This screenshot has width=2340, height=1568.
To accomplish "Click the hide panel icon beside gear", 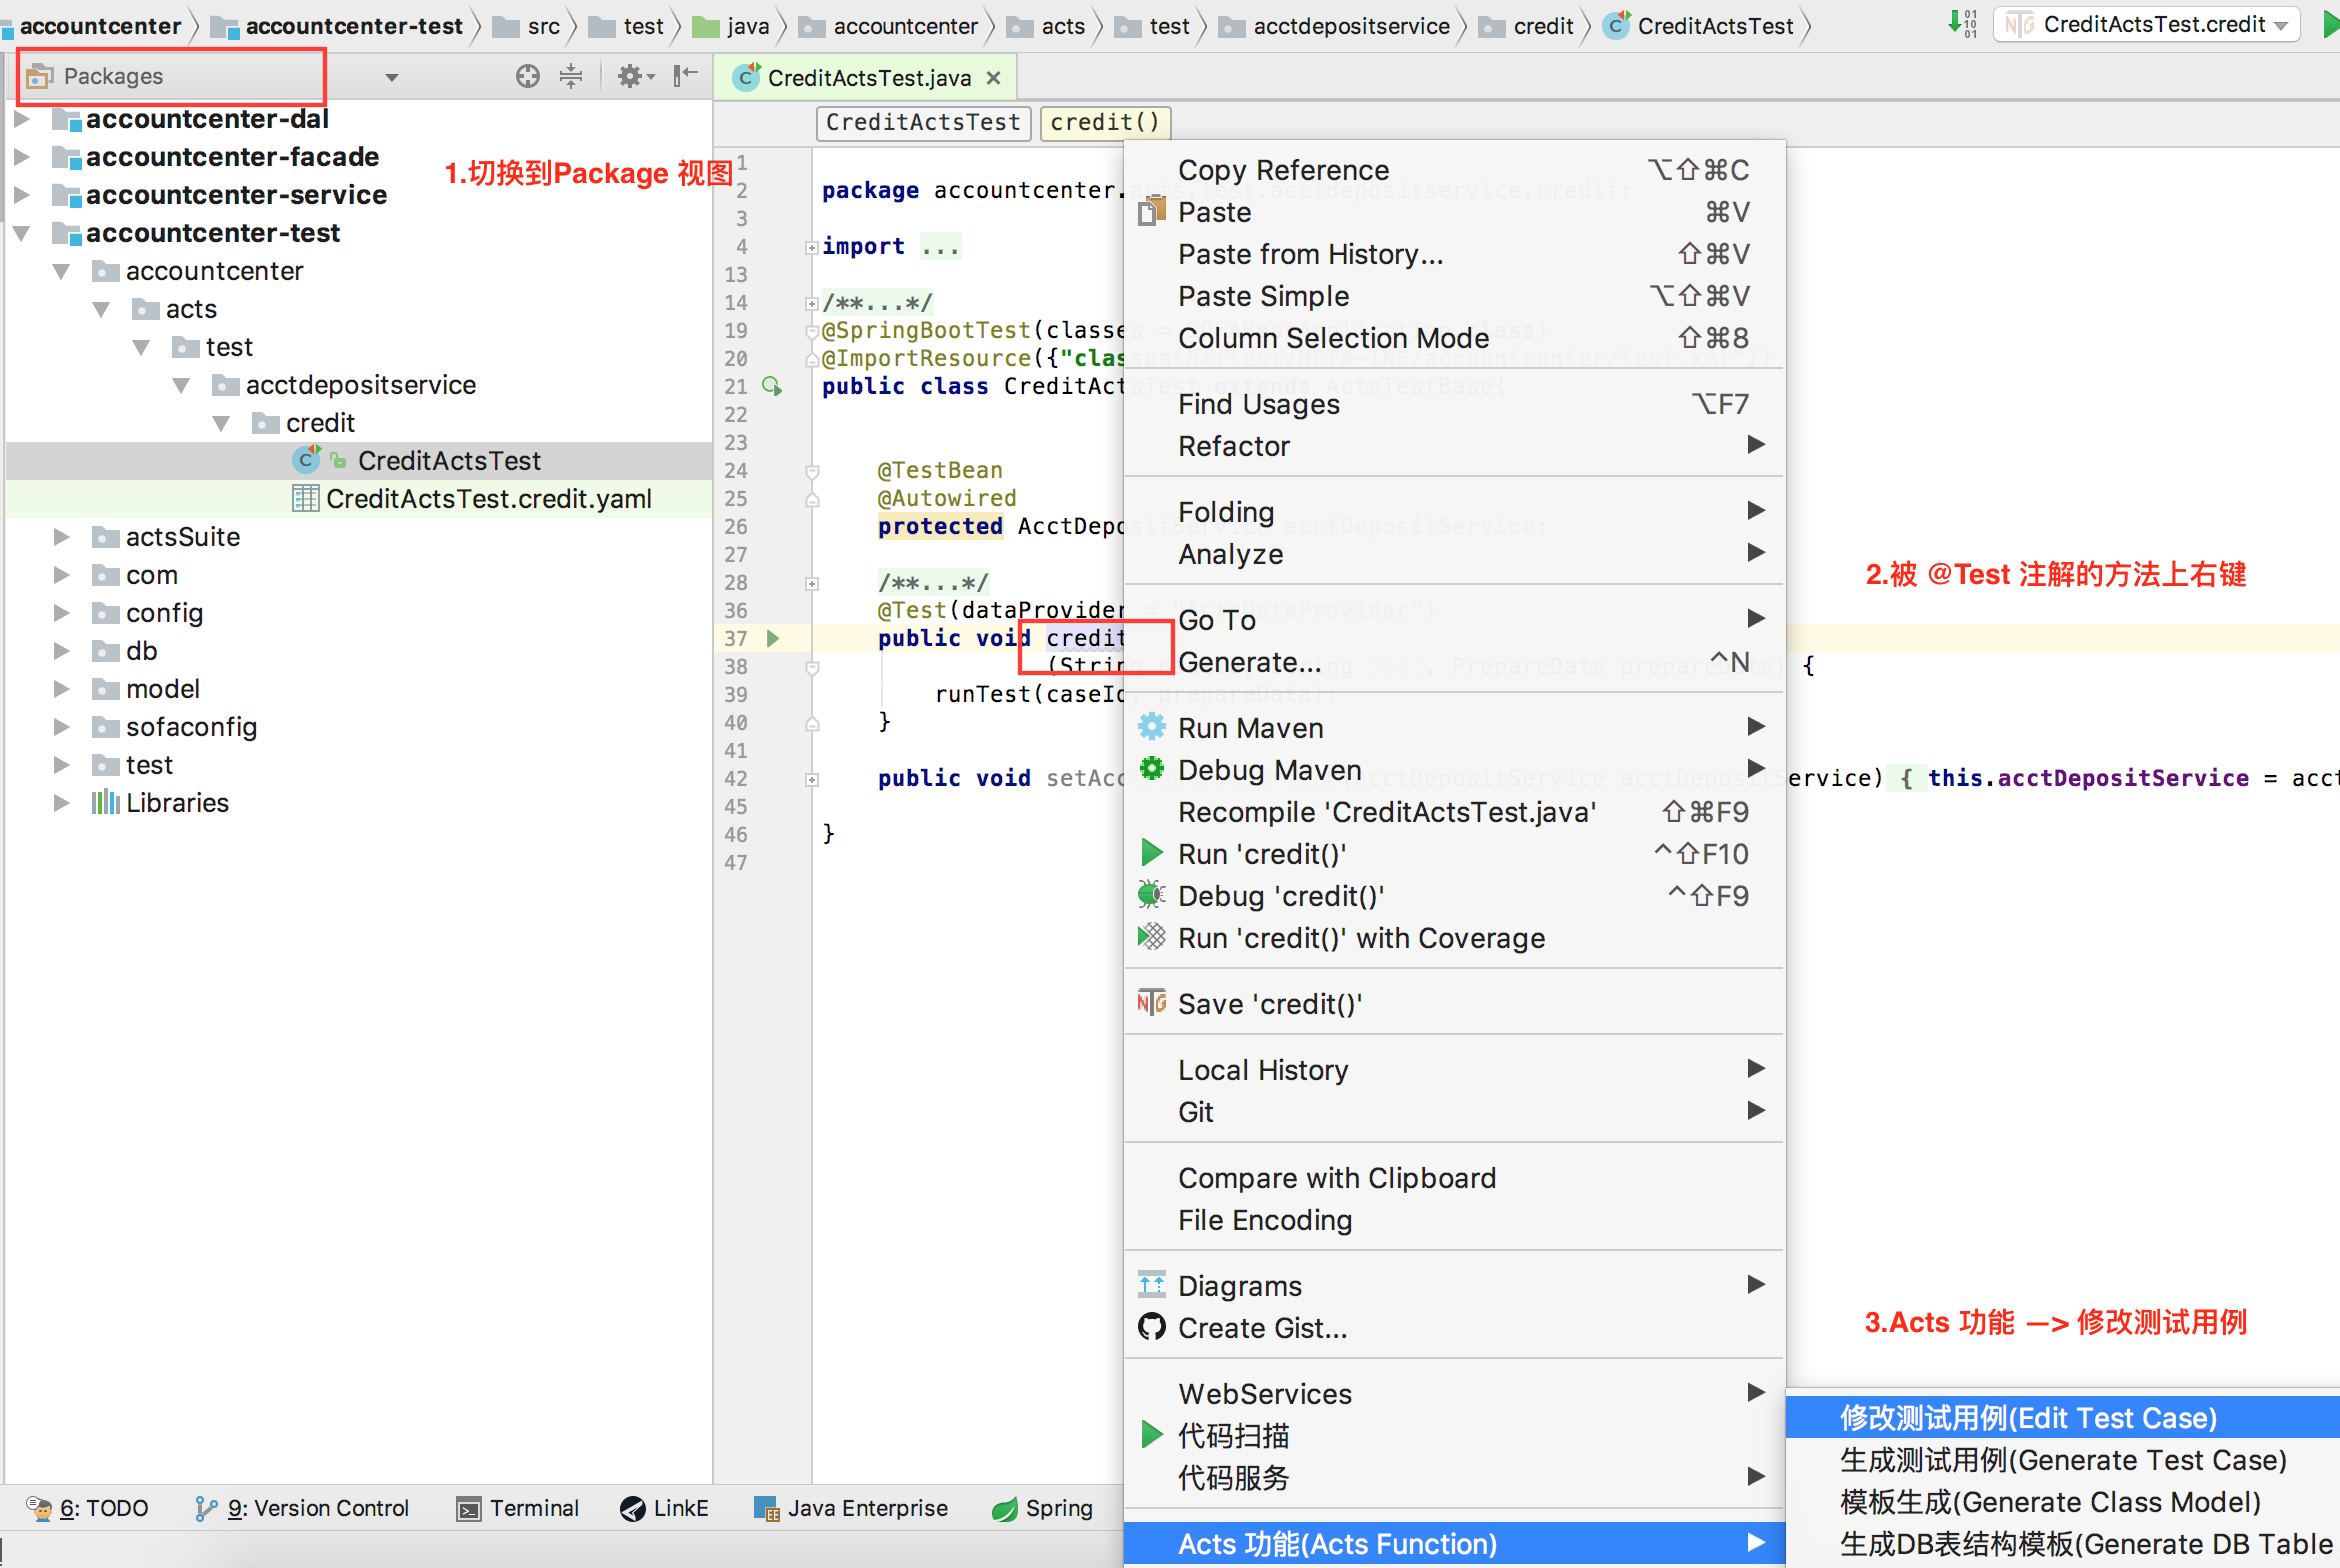I will coord(686,76).
